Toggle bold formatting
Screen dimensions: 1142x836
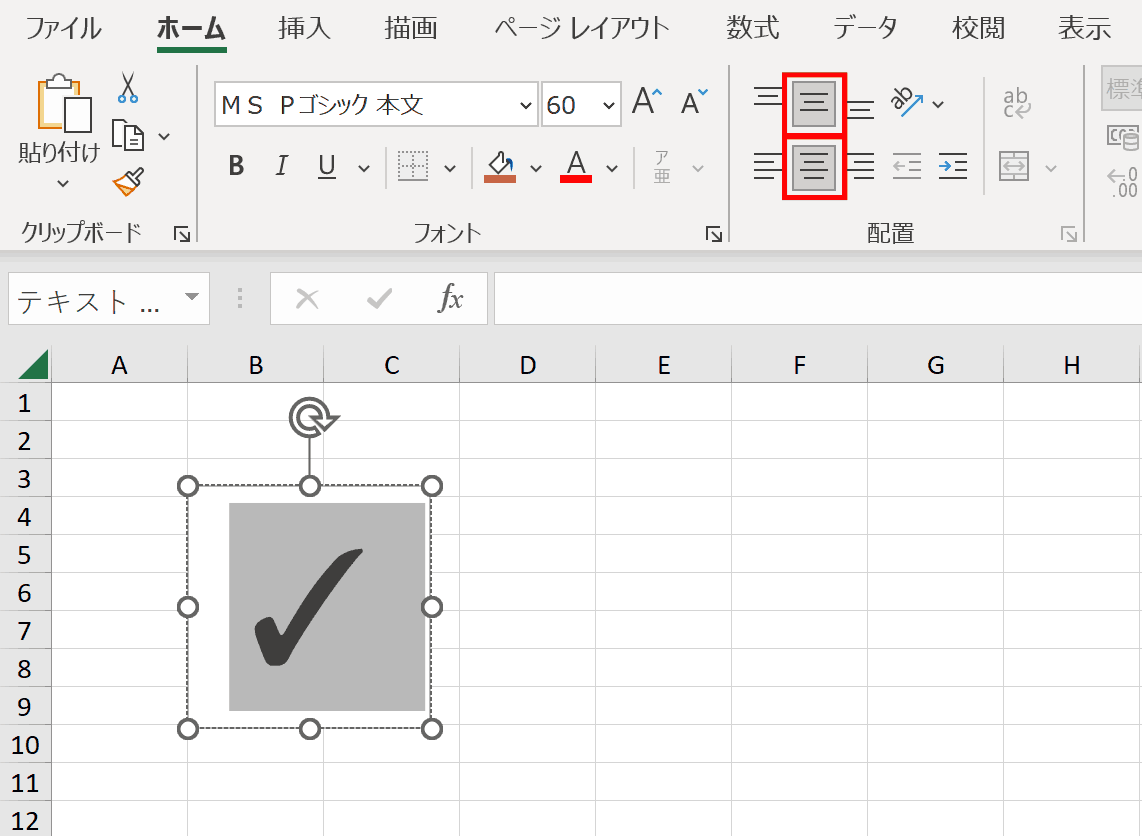236,167
